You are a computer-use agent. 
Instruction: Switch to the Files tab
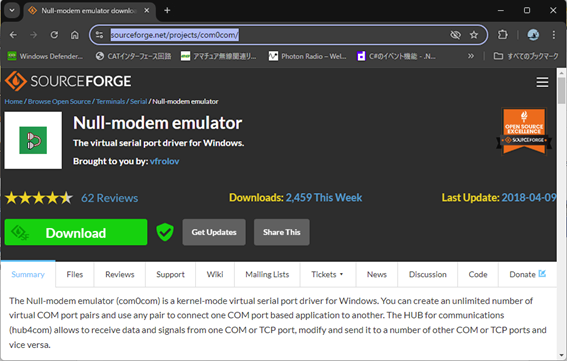click(75, 275)
